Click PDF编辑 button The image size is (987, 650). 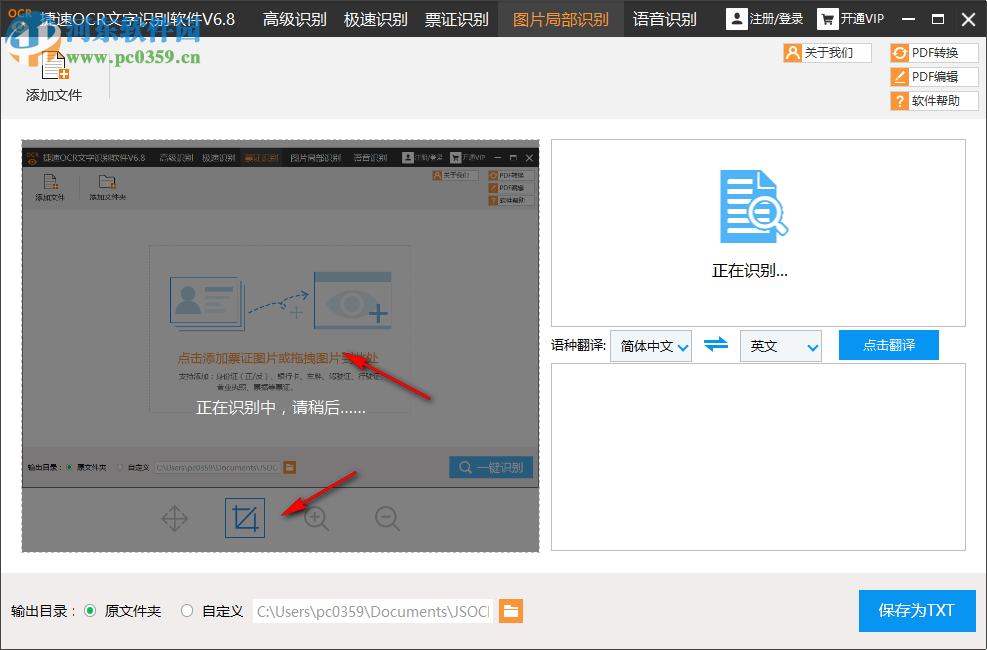click(x=935, y=77)
